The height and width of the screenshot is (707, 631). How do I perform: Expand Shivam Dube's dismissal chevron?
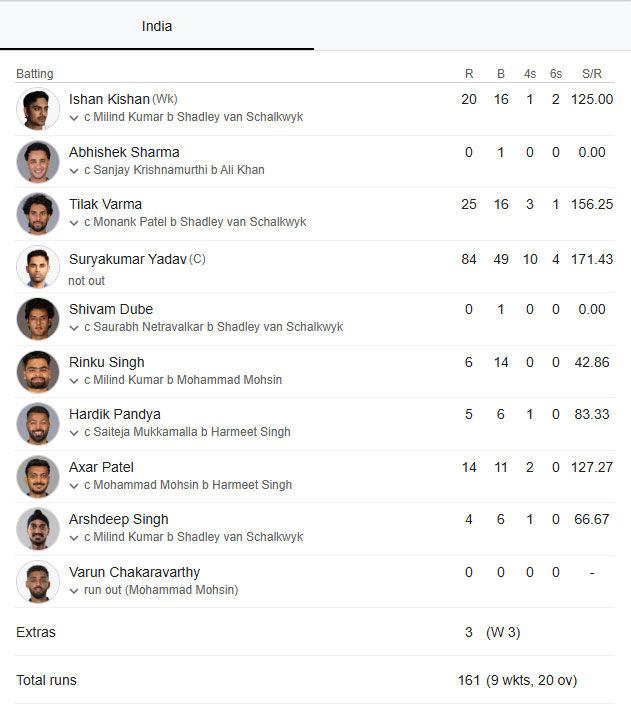[74, 328]
